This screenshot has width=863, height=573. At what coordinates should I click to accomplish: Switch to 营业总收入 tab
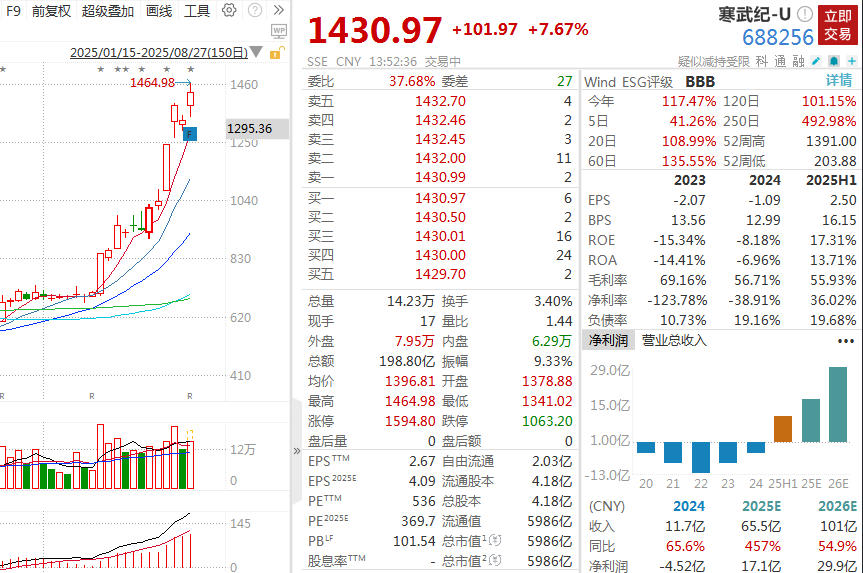point(674,340)
